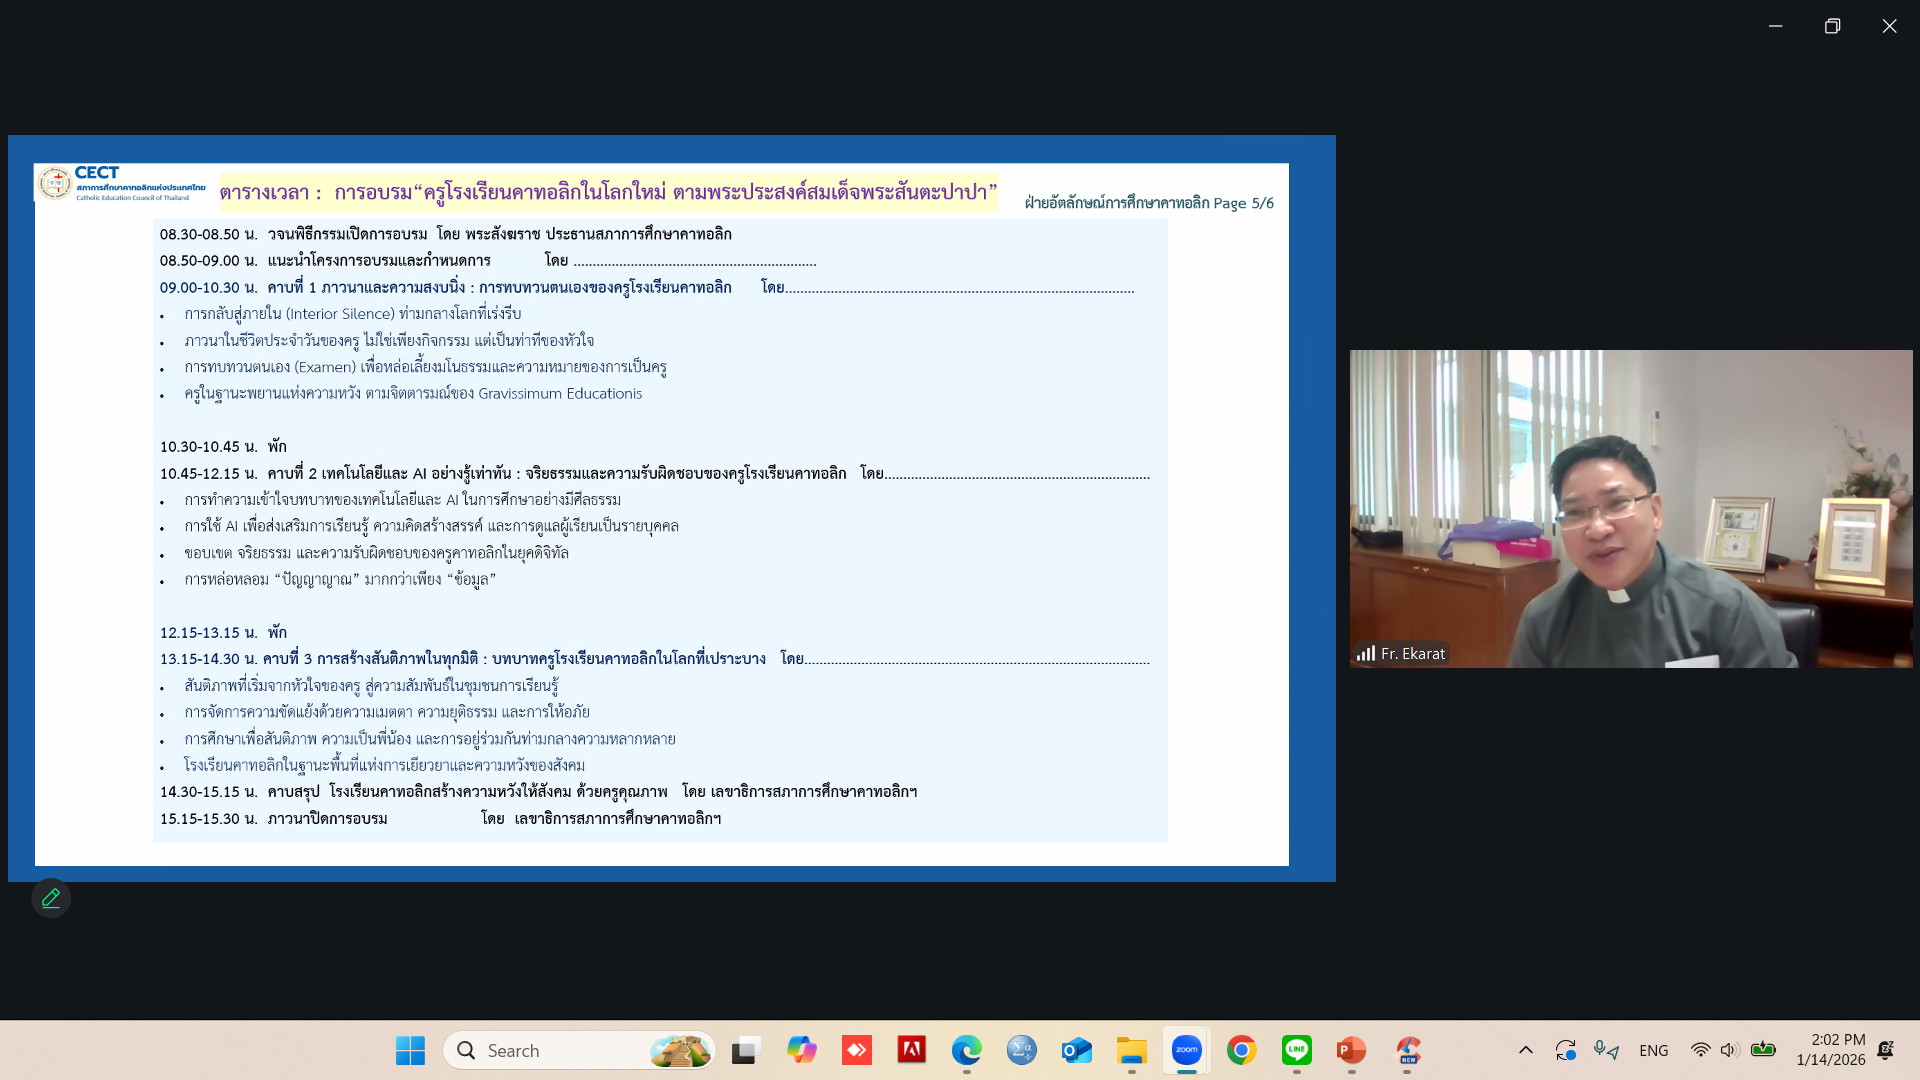The height and width of the screenshot is (1080, 1920).
Task: Open Microsoft Edge from taskbar
Action: 966,1050
